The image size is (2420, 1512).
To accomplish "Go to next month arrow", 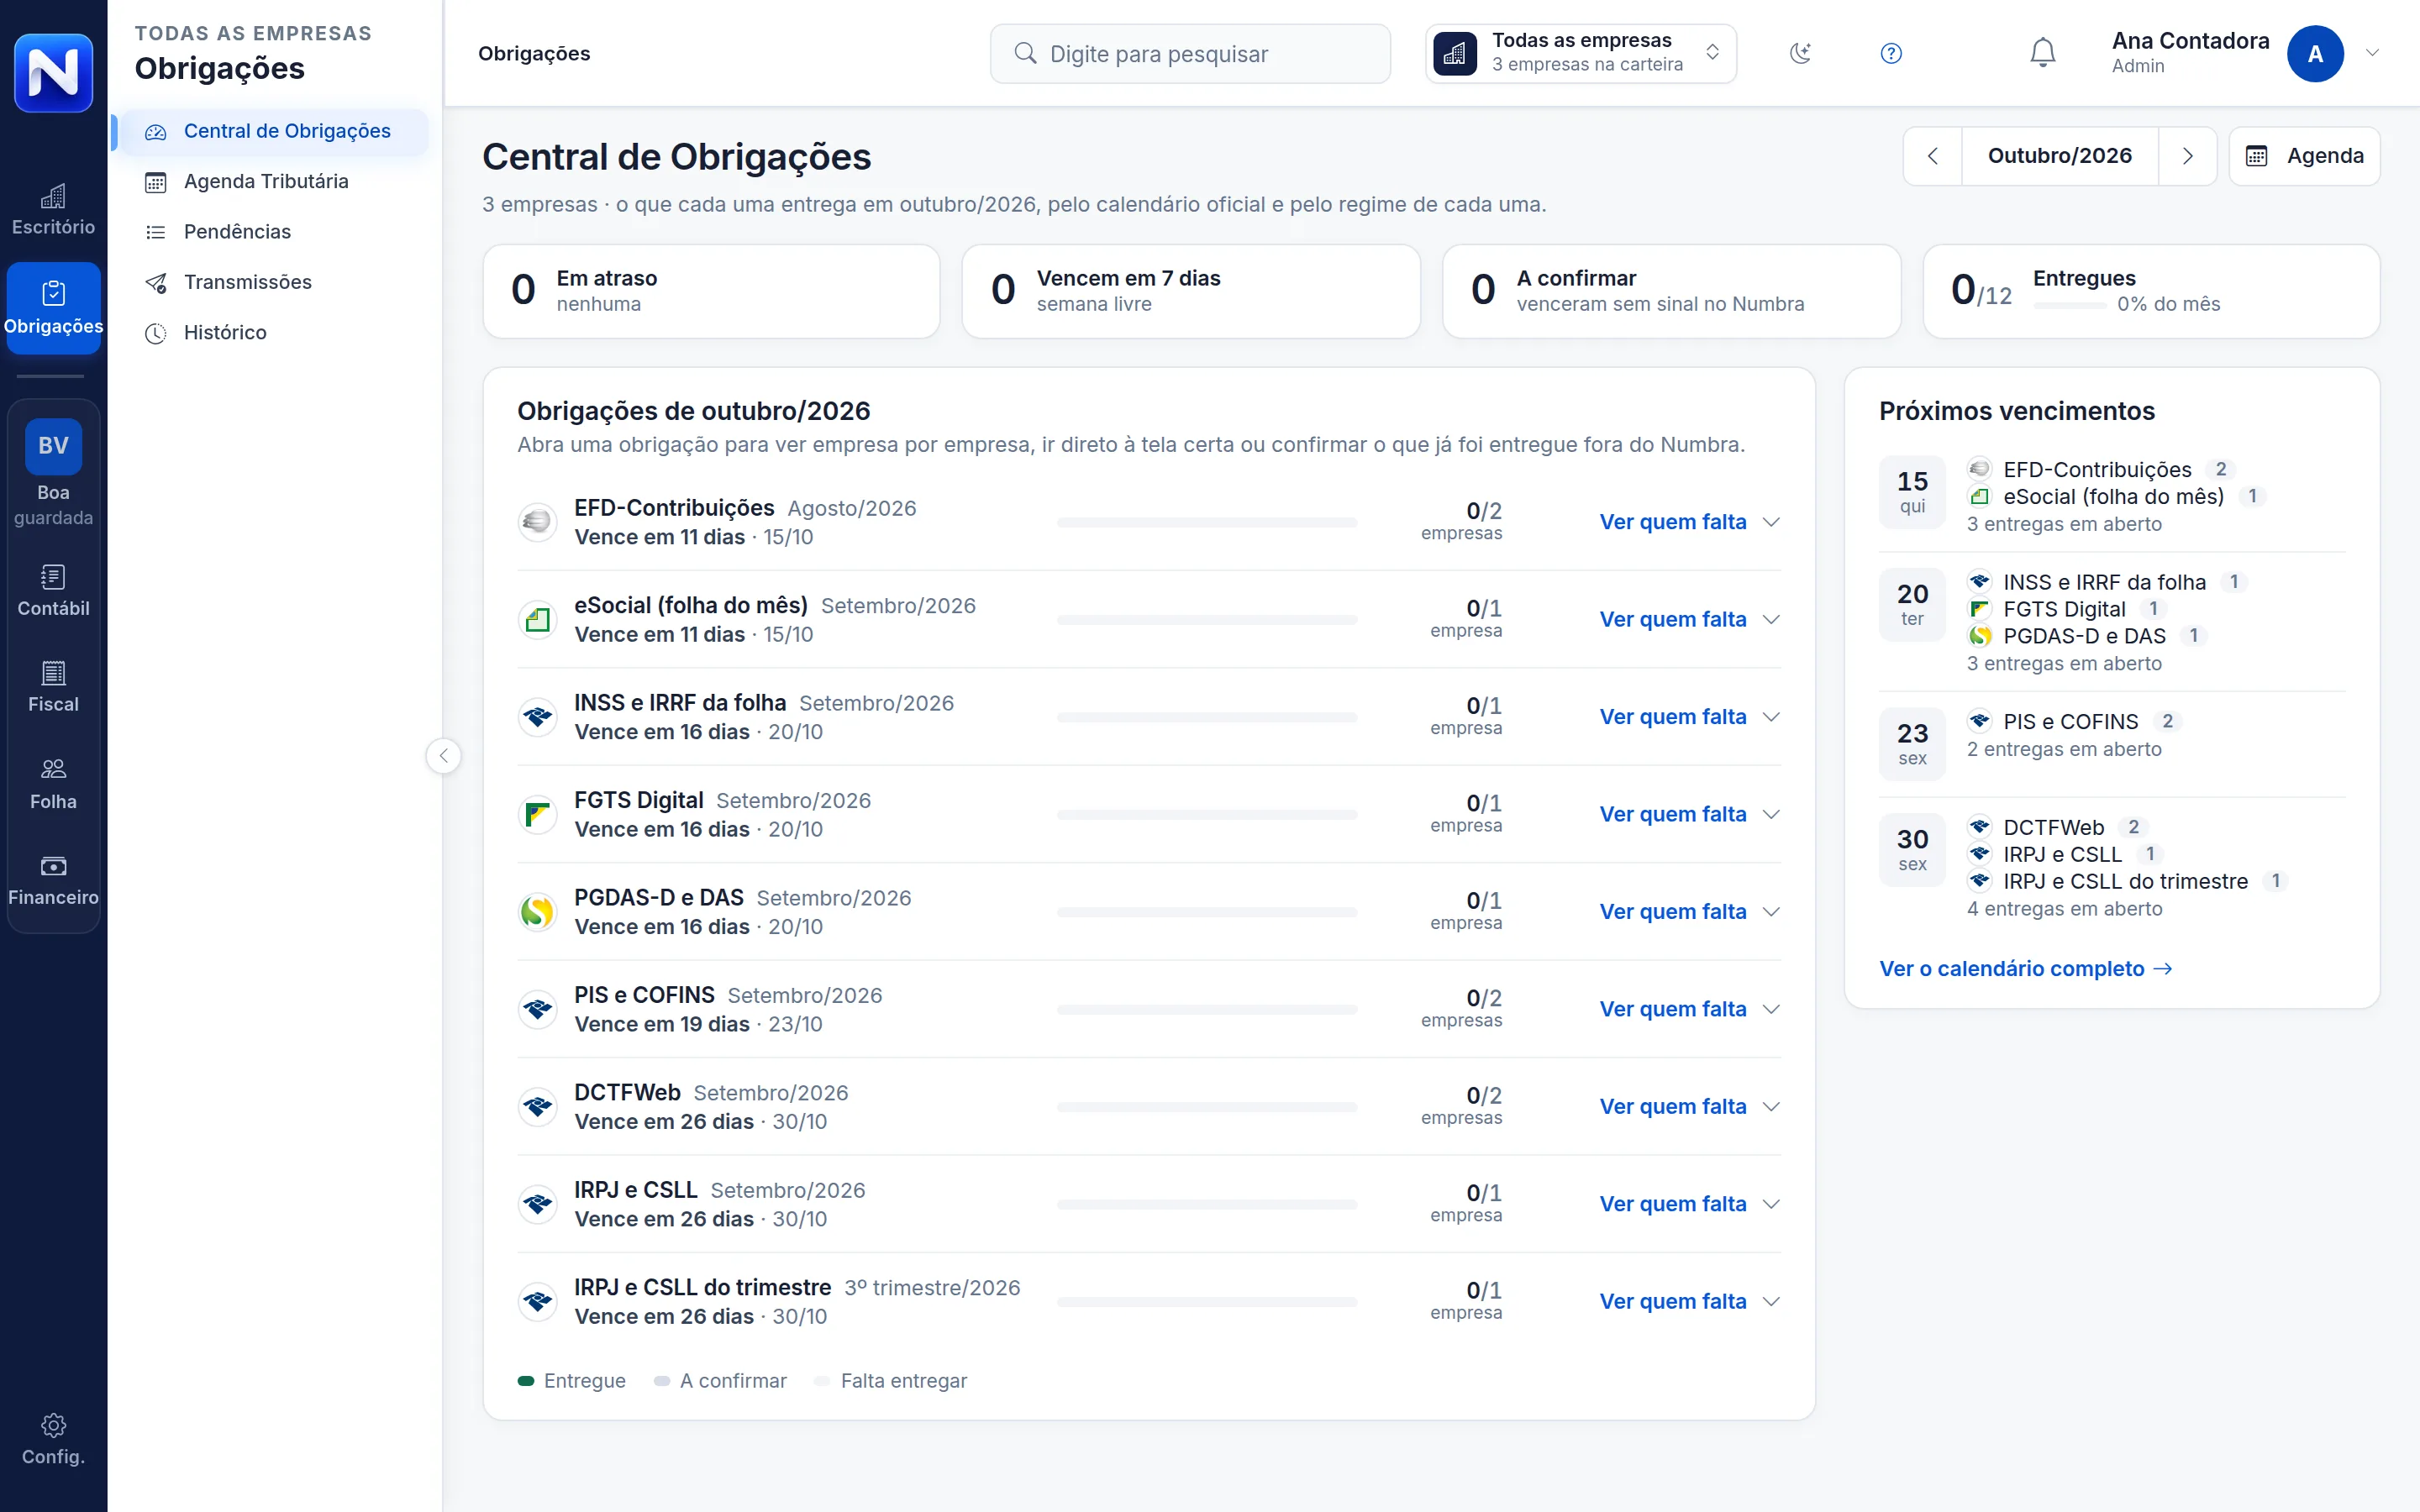I will tap(2188, 156).
